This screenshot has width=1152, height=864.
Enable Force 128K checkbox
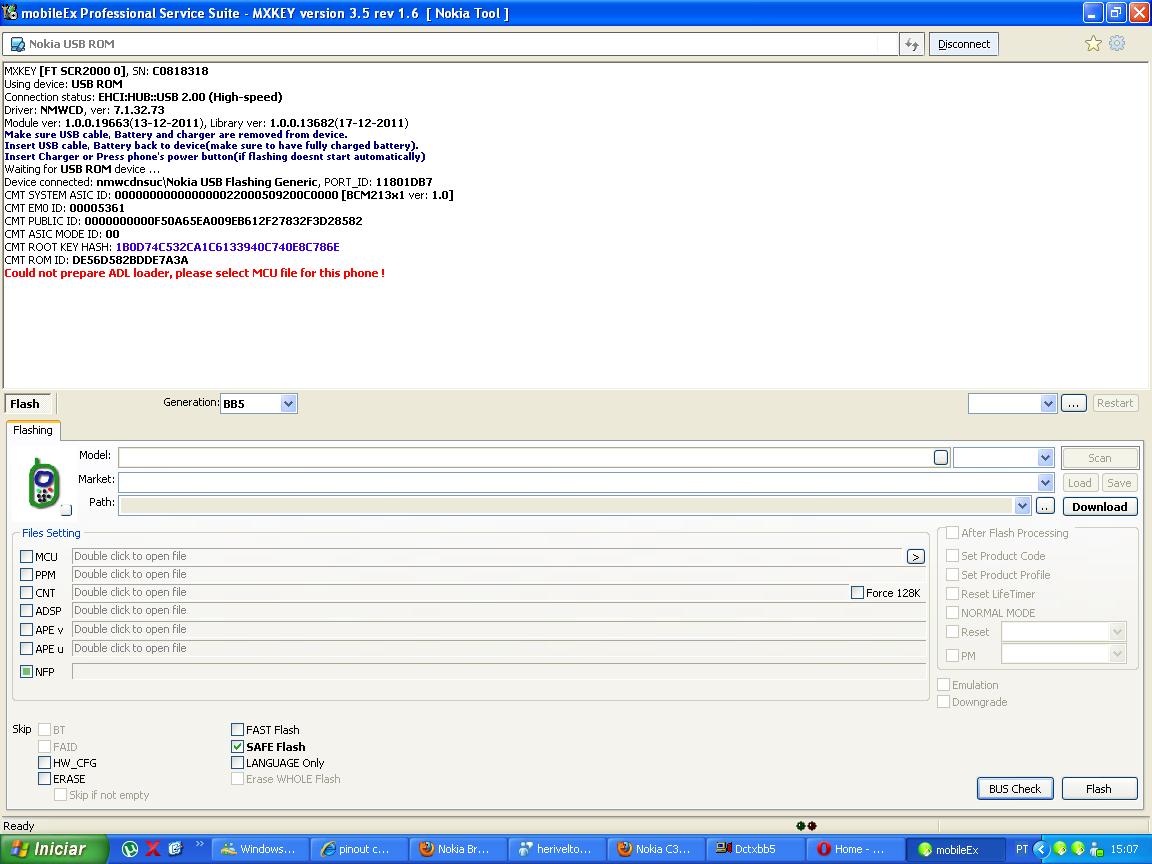pyautogui.click(x=857, y=593)
